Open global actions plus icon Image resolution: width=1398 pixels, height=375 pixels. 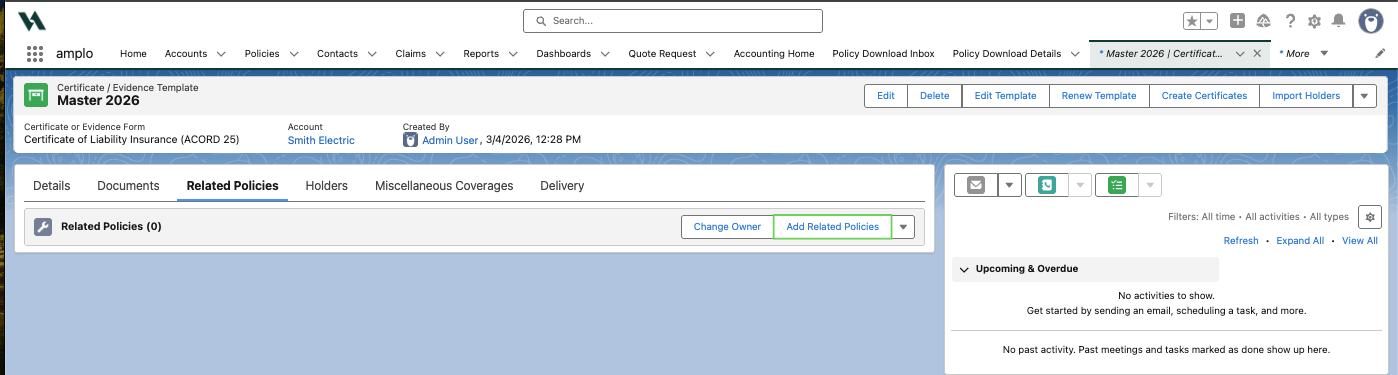(x=1238, y=21)
